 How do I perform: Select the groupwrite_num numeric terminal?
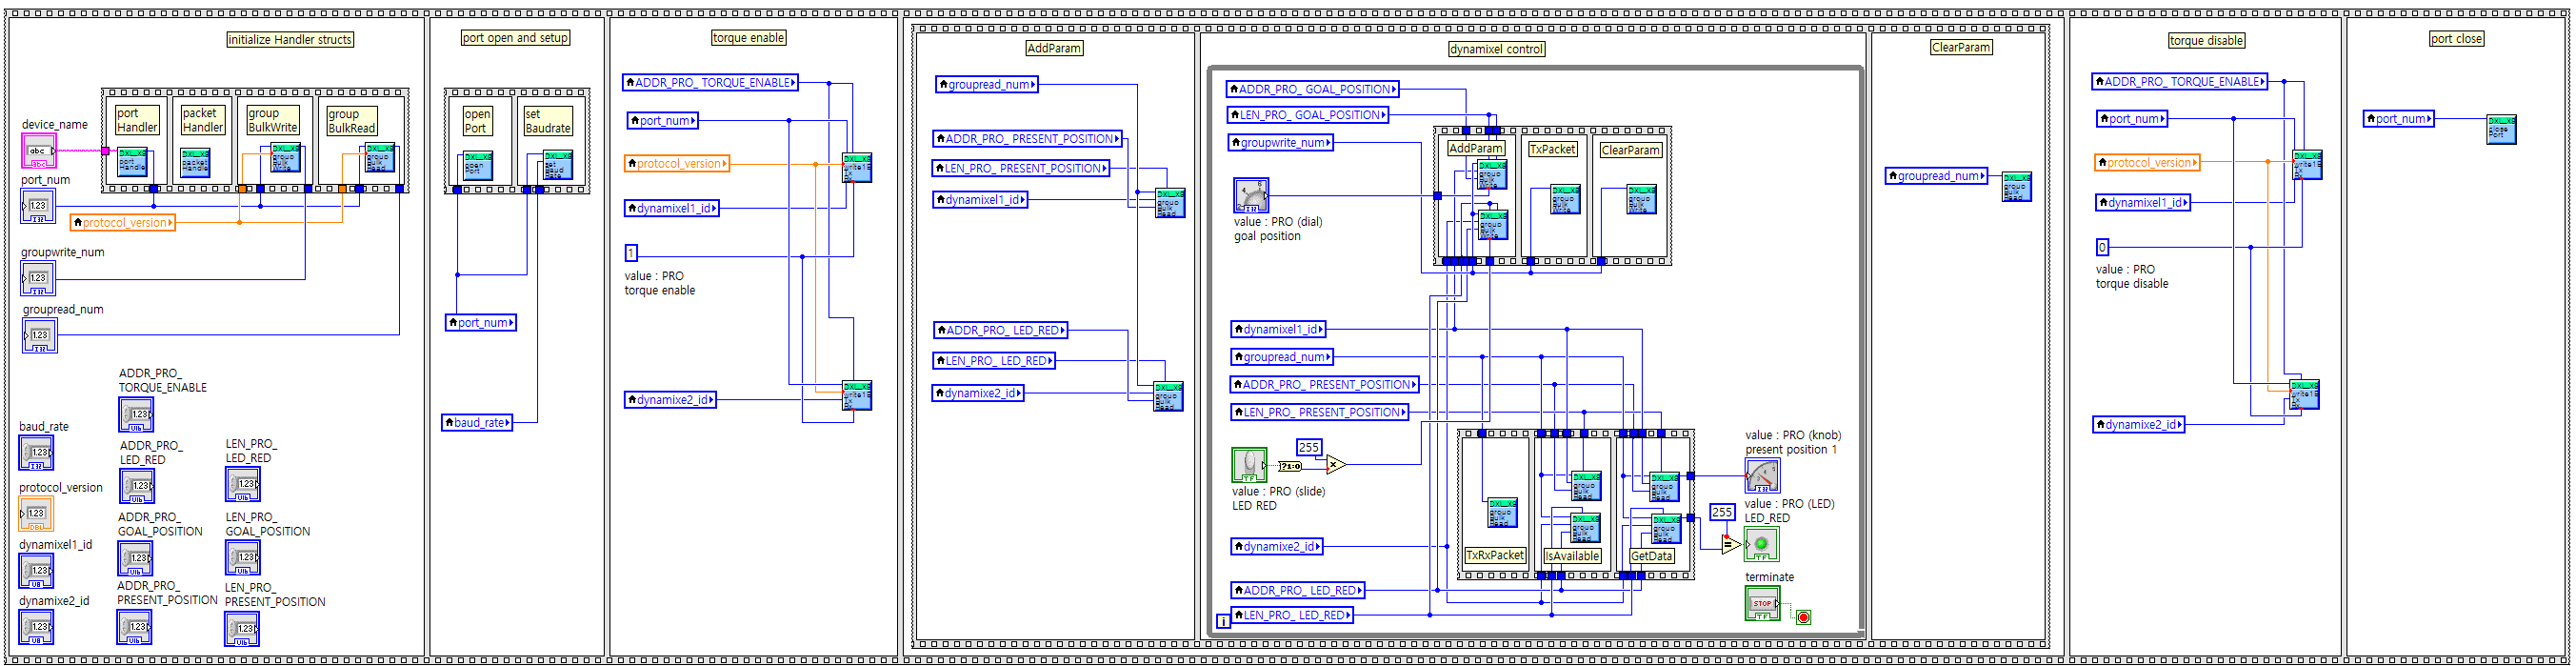click(38, 278)
